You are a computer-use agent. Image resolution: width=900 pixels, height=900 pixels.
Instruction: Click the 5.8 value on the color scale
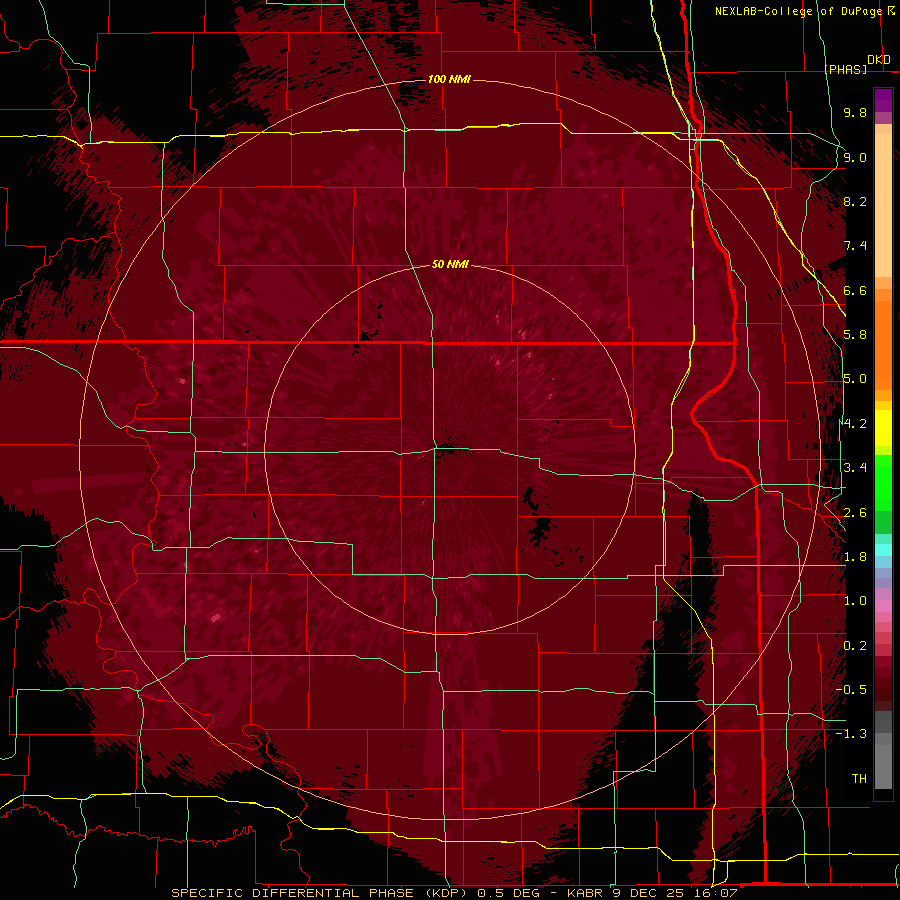pyautogui.click(x=855, y=335)
